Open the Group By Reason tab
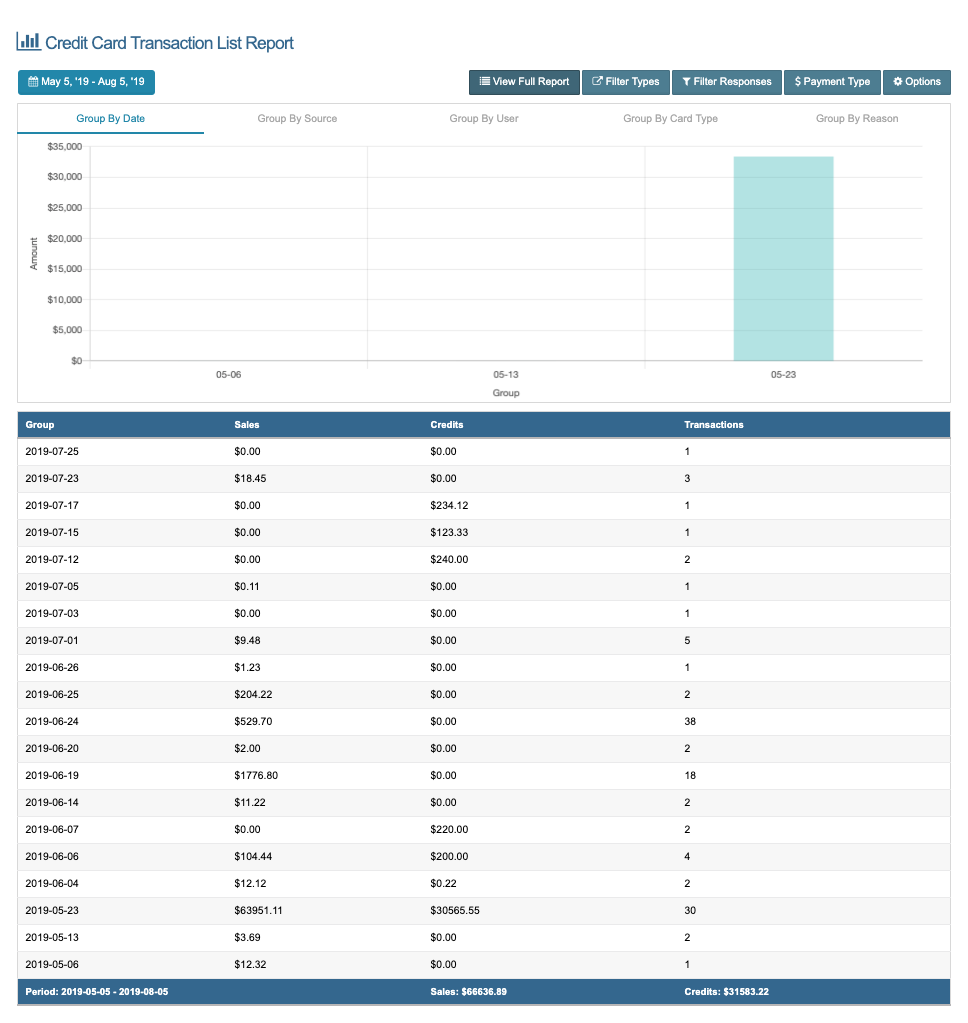The height and width of the screenshot is (1023, 968). click(857, 118)
